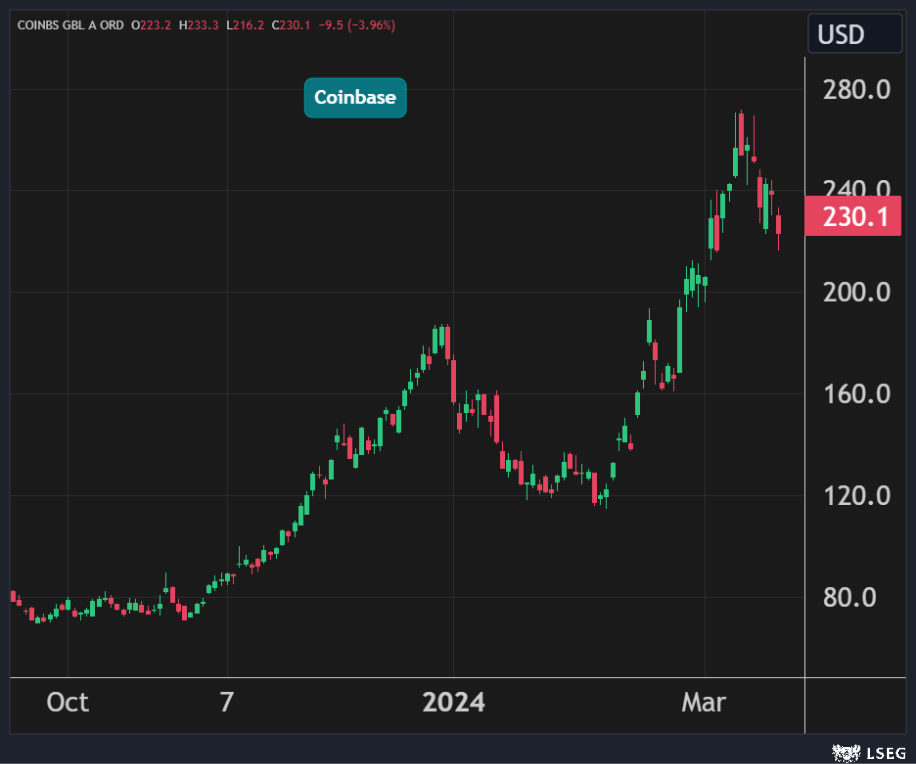Click the Mar date on time axis
916x764 pixels.
click(x=704, y=703)
